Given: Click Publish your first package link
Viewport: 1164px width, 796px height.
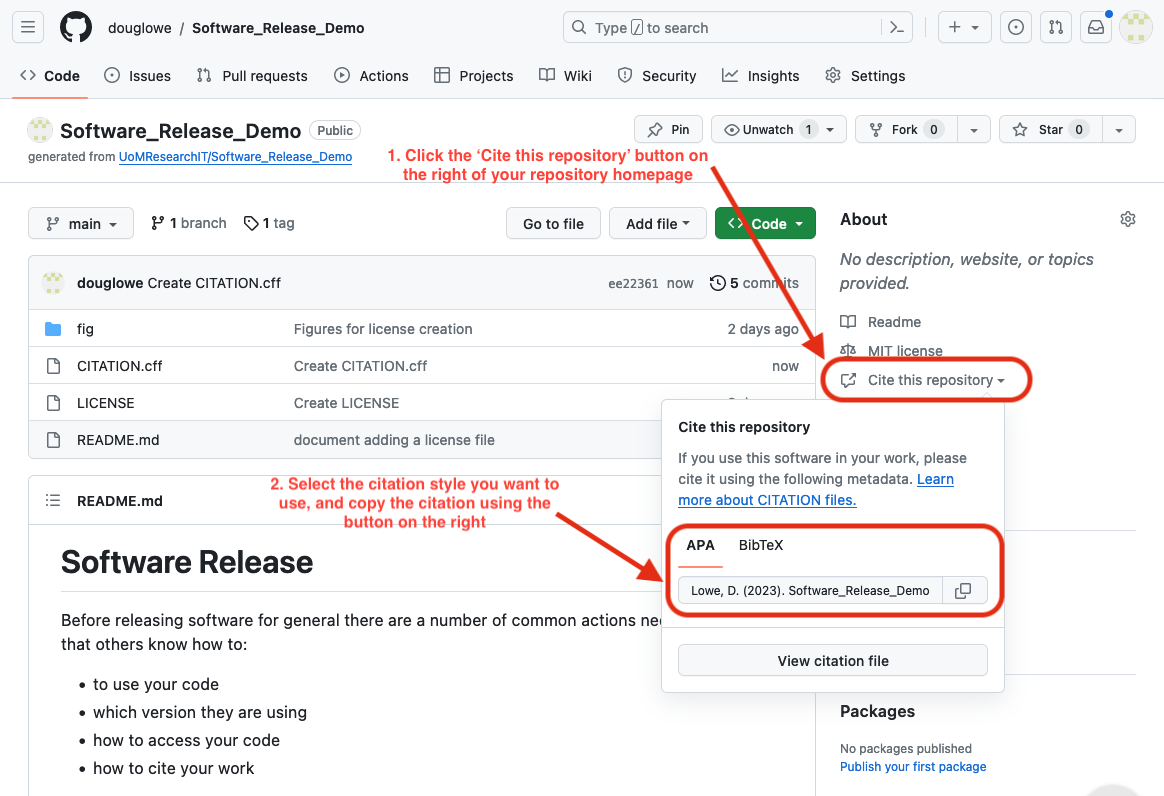Looking at the screenshot, I should click(913, 766).
